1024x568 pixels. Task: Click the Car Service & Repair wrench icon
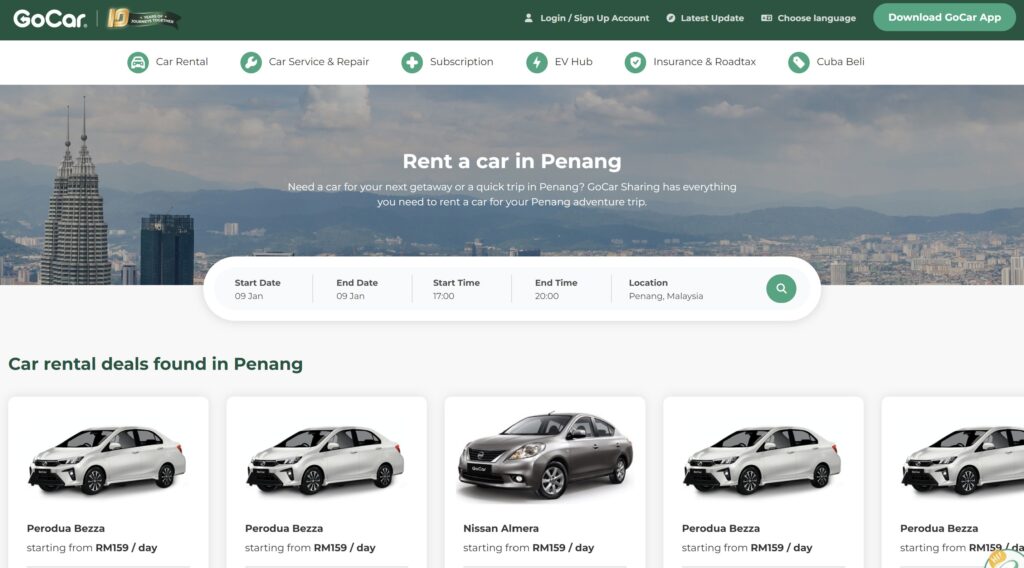pos(251,62)
